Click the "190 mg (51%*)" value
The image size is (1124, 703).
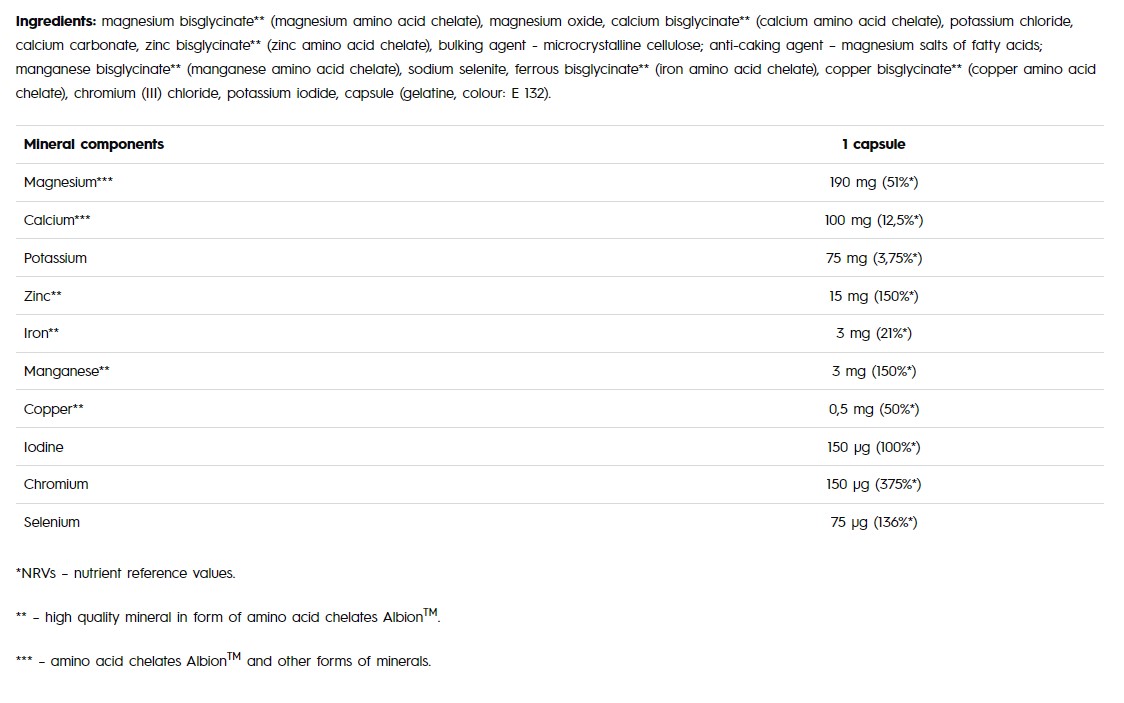point(873,182)
